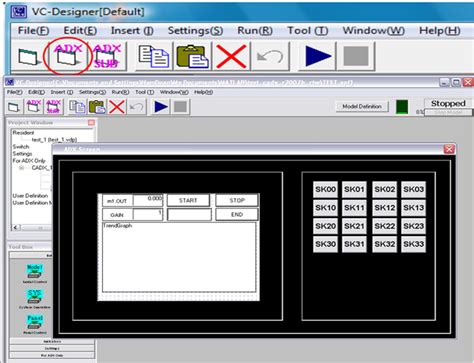The height and width of the screenshot is (363, 474).
Task: Click the small copy icon in lower window toolbar
Action: [77, 107]
